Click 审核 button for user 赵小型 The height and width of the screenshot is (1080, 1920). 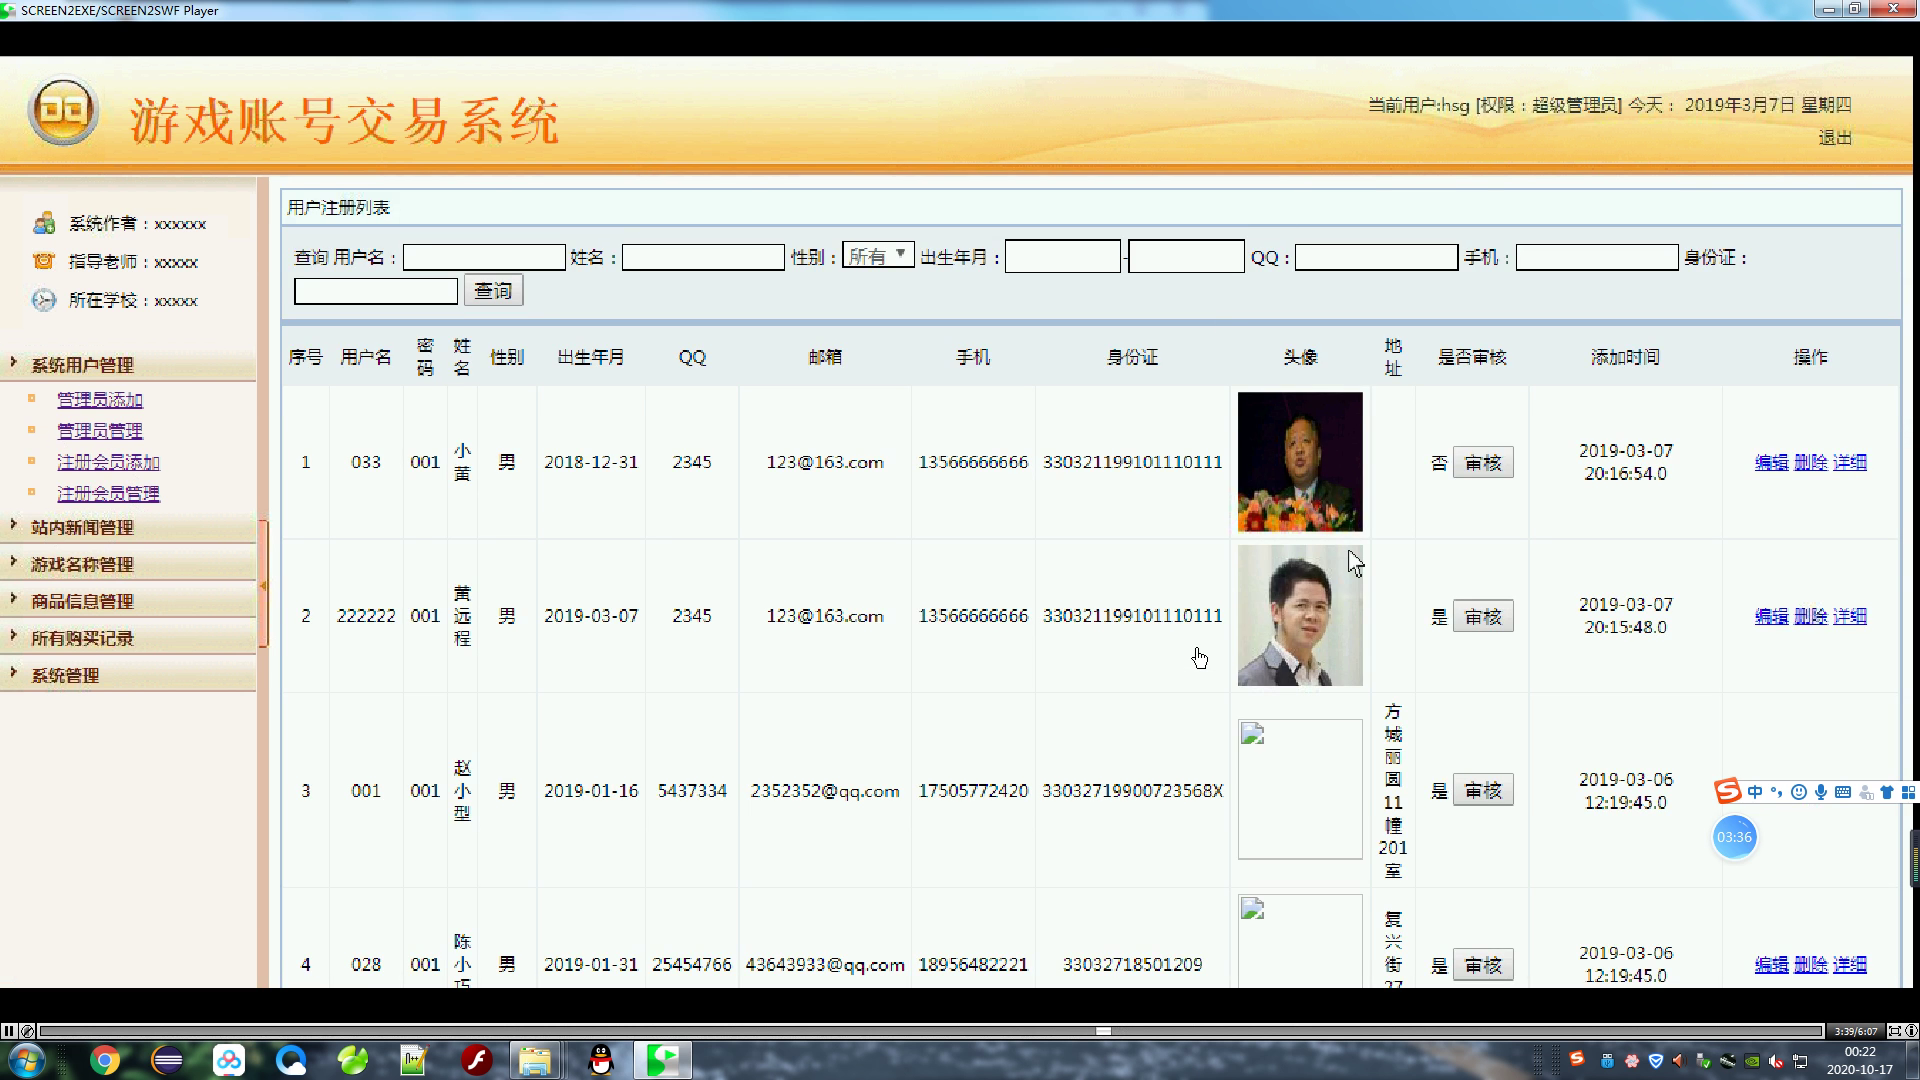click(1483, 791)
